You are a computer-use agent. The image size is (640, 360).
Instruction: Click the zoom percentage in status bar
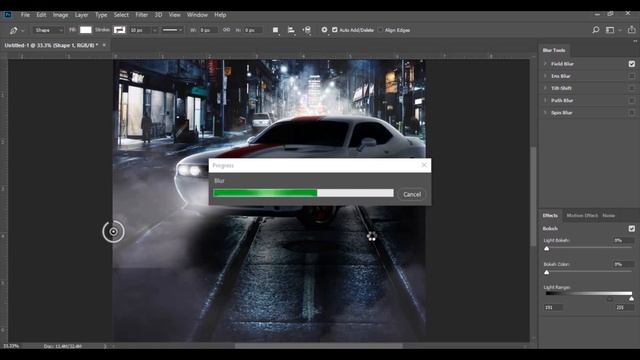11,346
